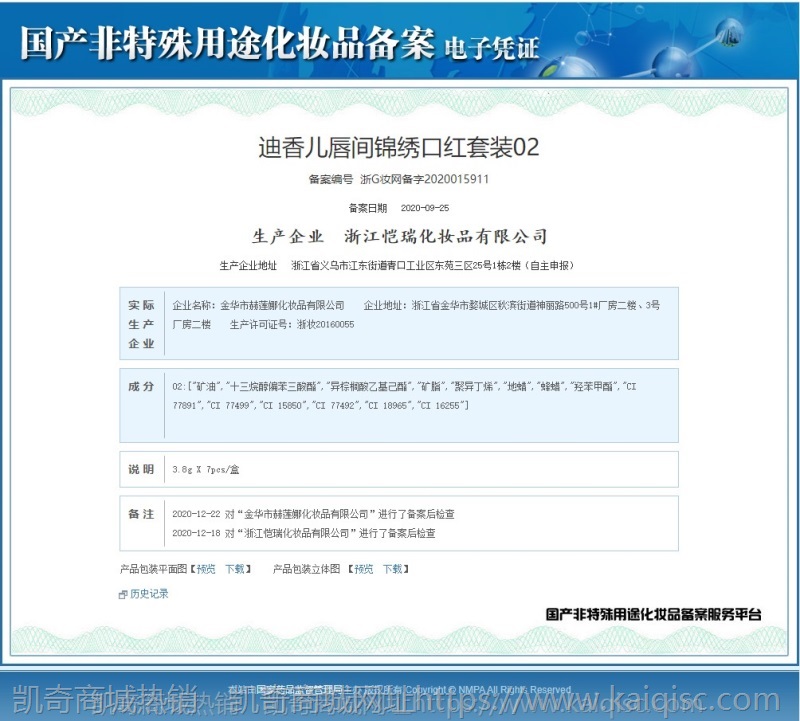The height and width of the screenshot is (721, 800).
Task: Click the 电子凭证 header text
Action: 492,48
